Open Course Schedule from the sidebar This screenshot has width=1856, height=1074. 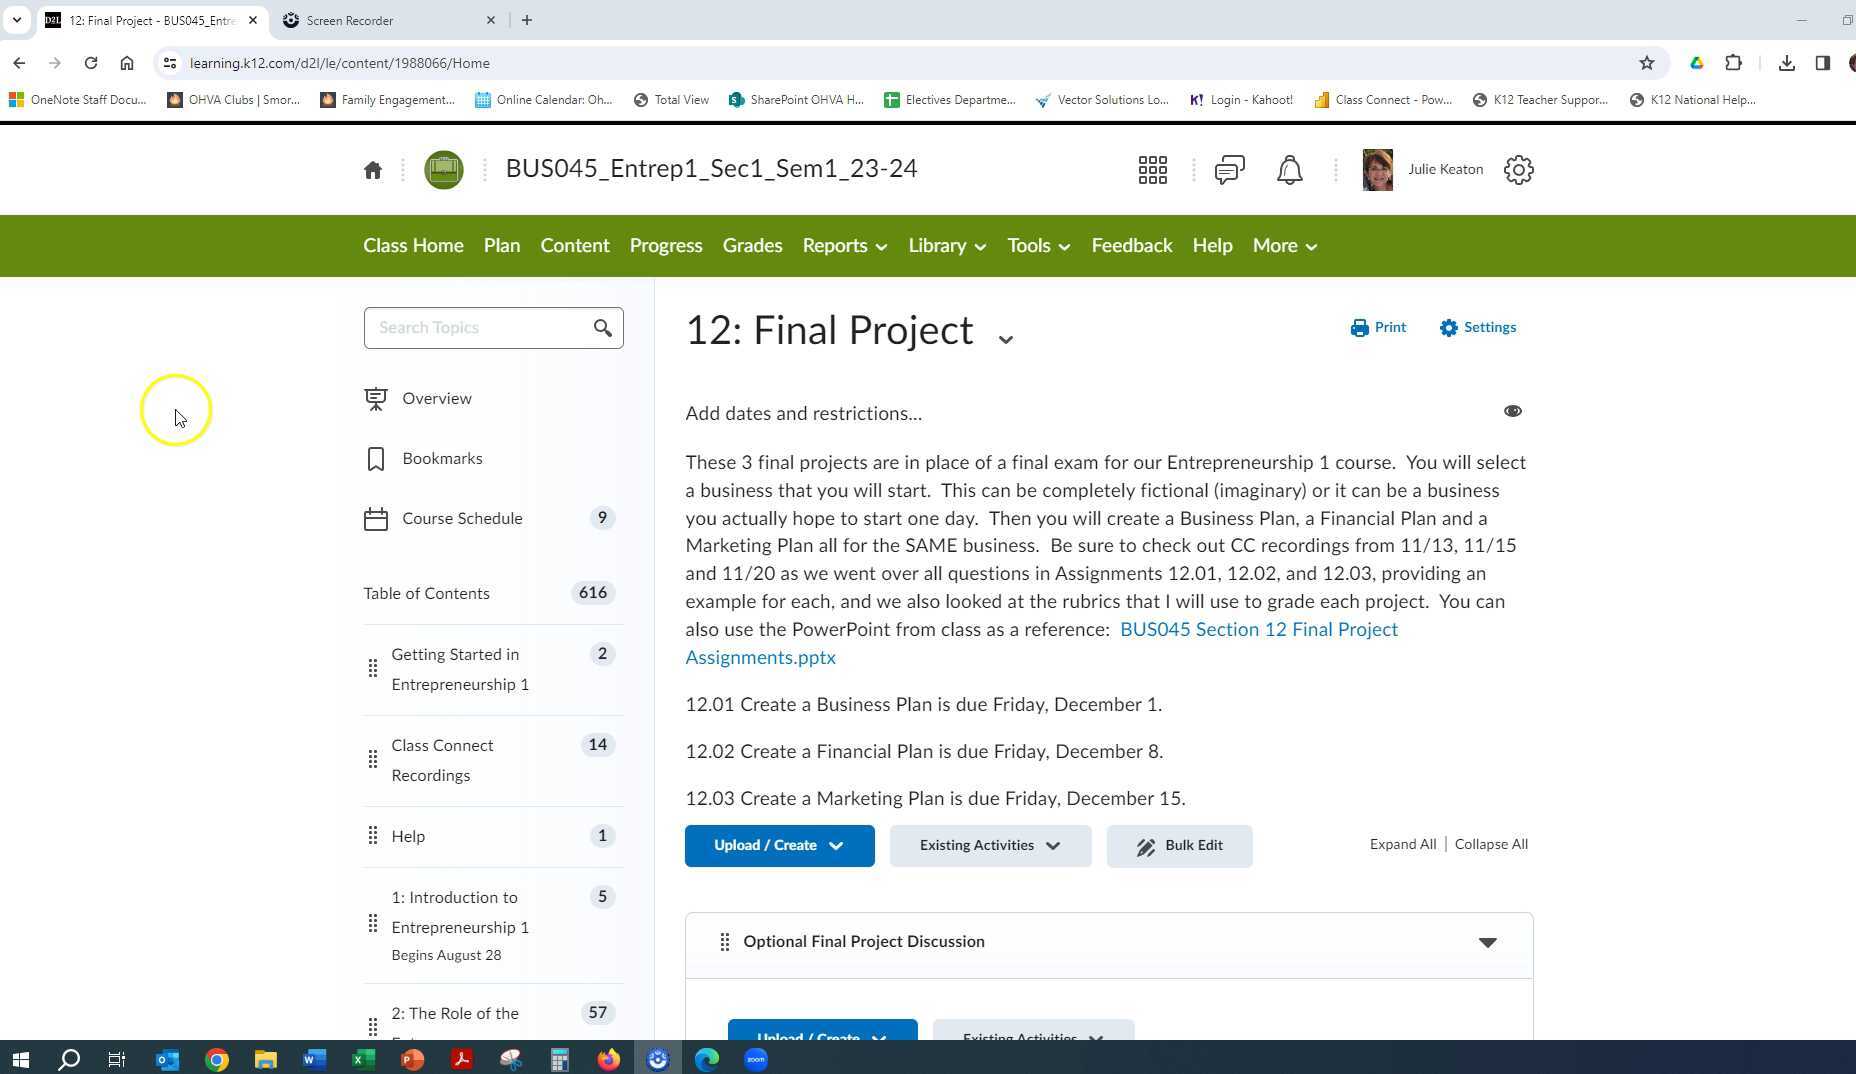(461, 518)
